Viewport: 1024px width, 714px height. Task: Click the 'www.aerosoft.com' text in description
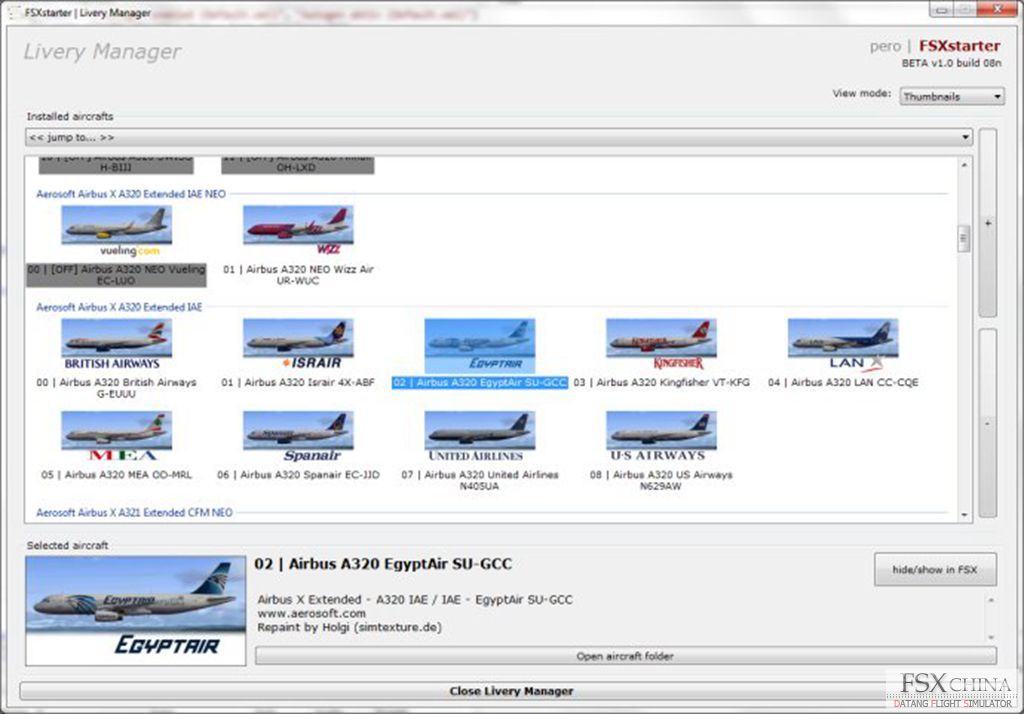[312, 613]
